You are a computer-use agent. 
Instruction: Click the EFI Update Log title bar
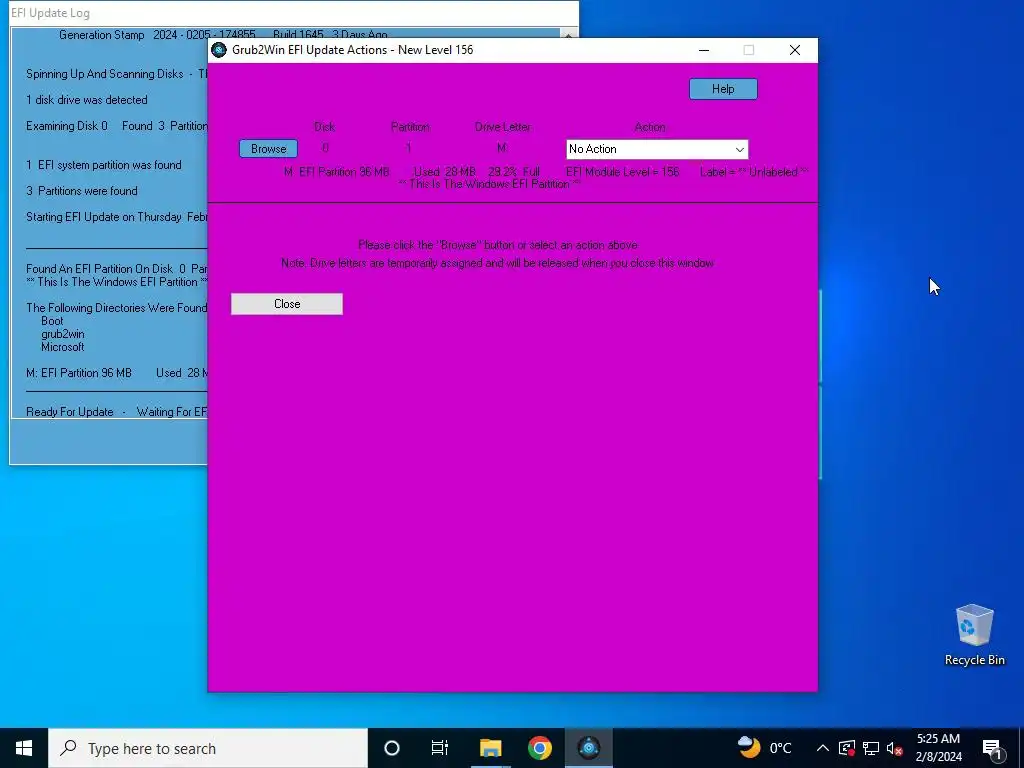(294, 13)
